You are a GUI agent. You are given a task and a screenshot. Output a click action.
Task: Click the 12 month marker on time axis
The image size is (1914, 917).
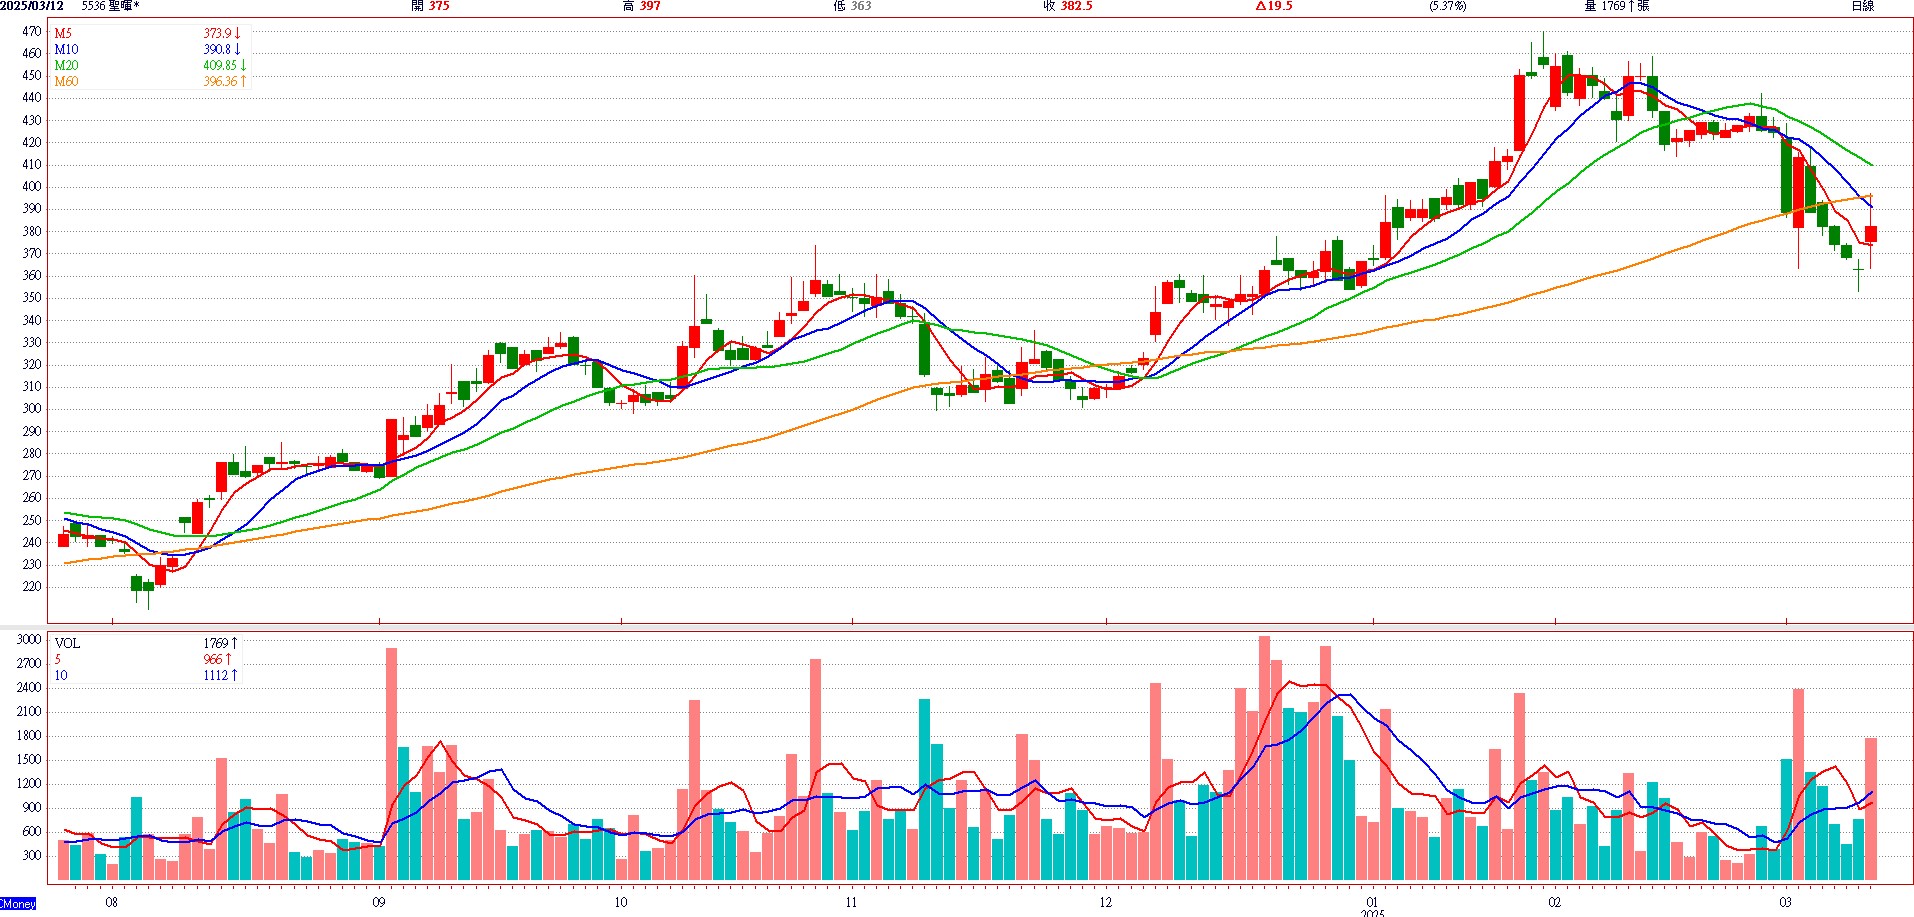coord(1105,902)
